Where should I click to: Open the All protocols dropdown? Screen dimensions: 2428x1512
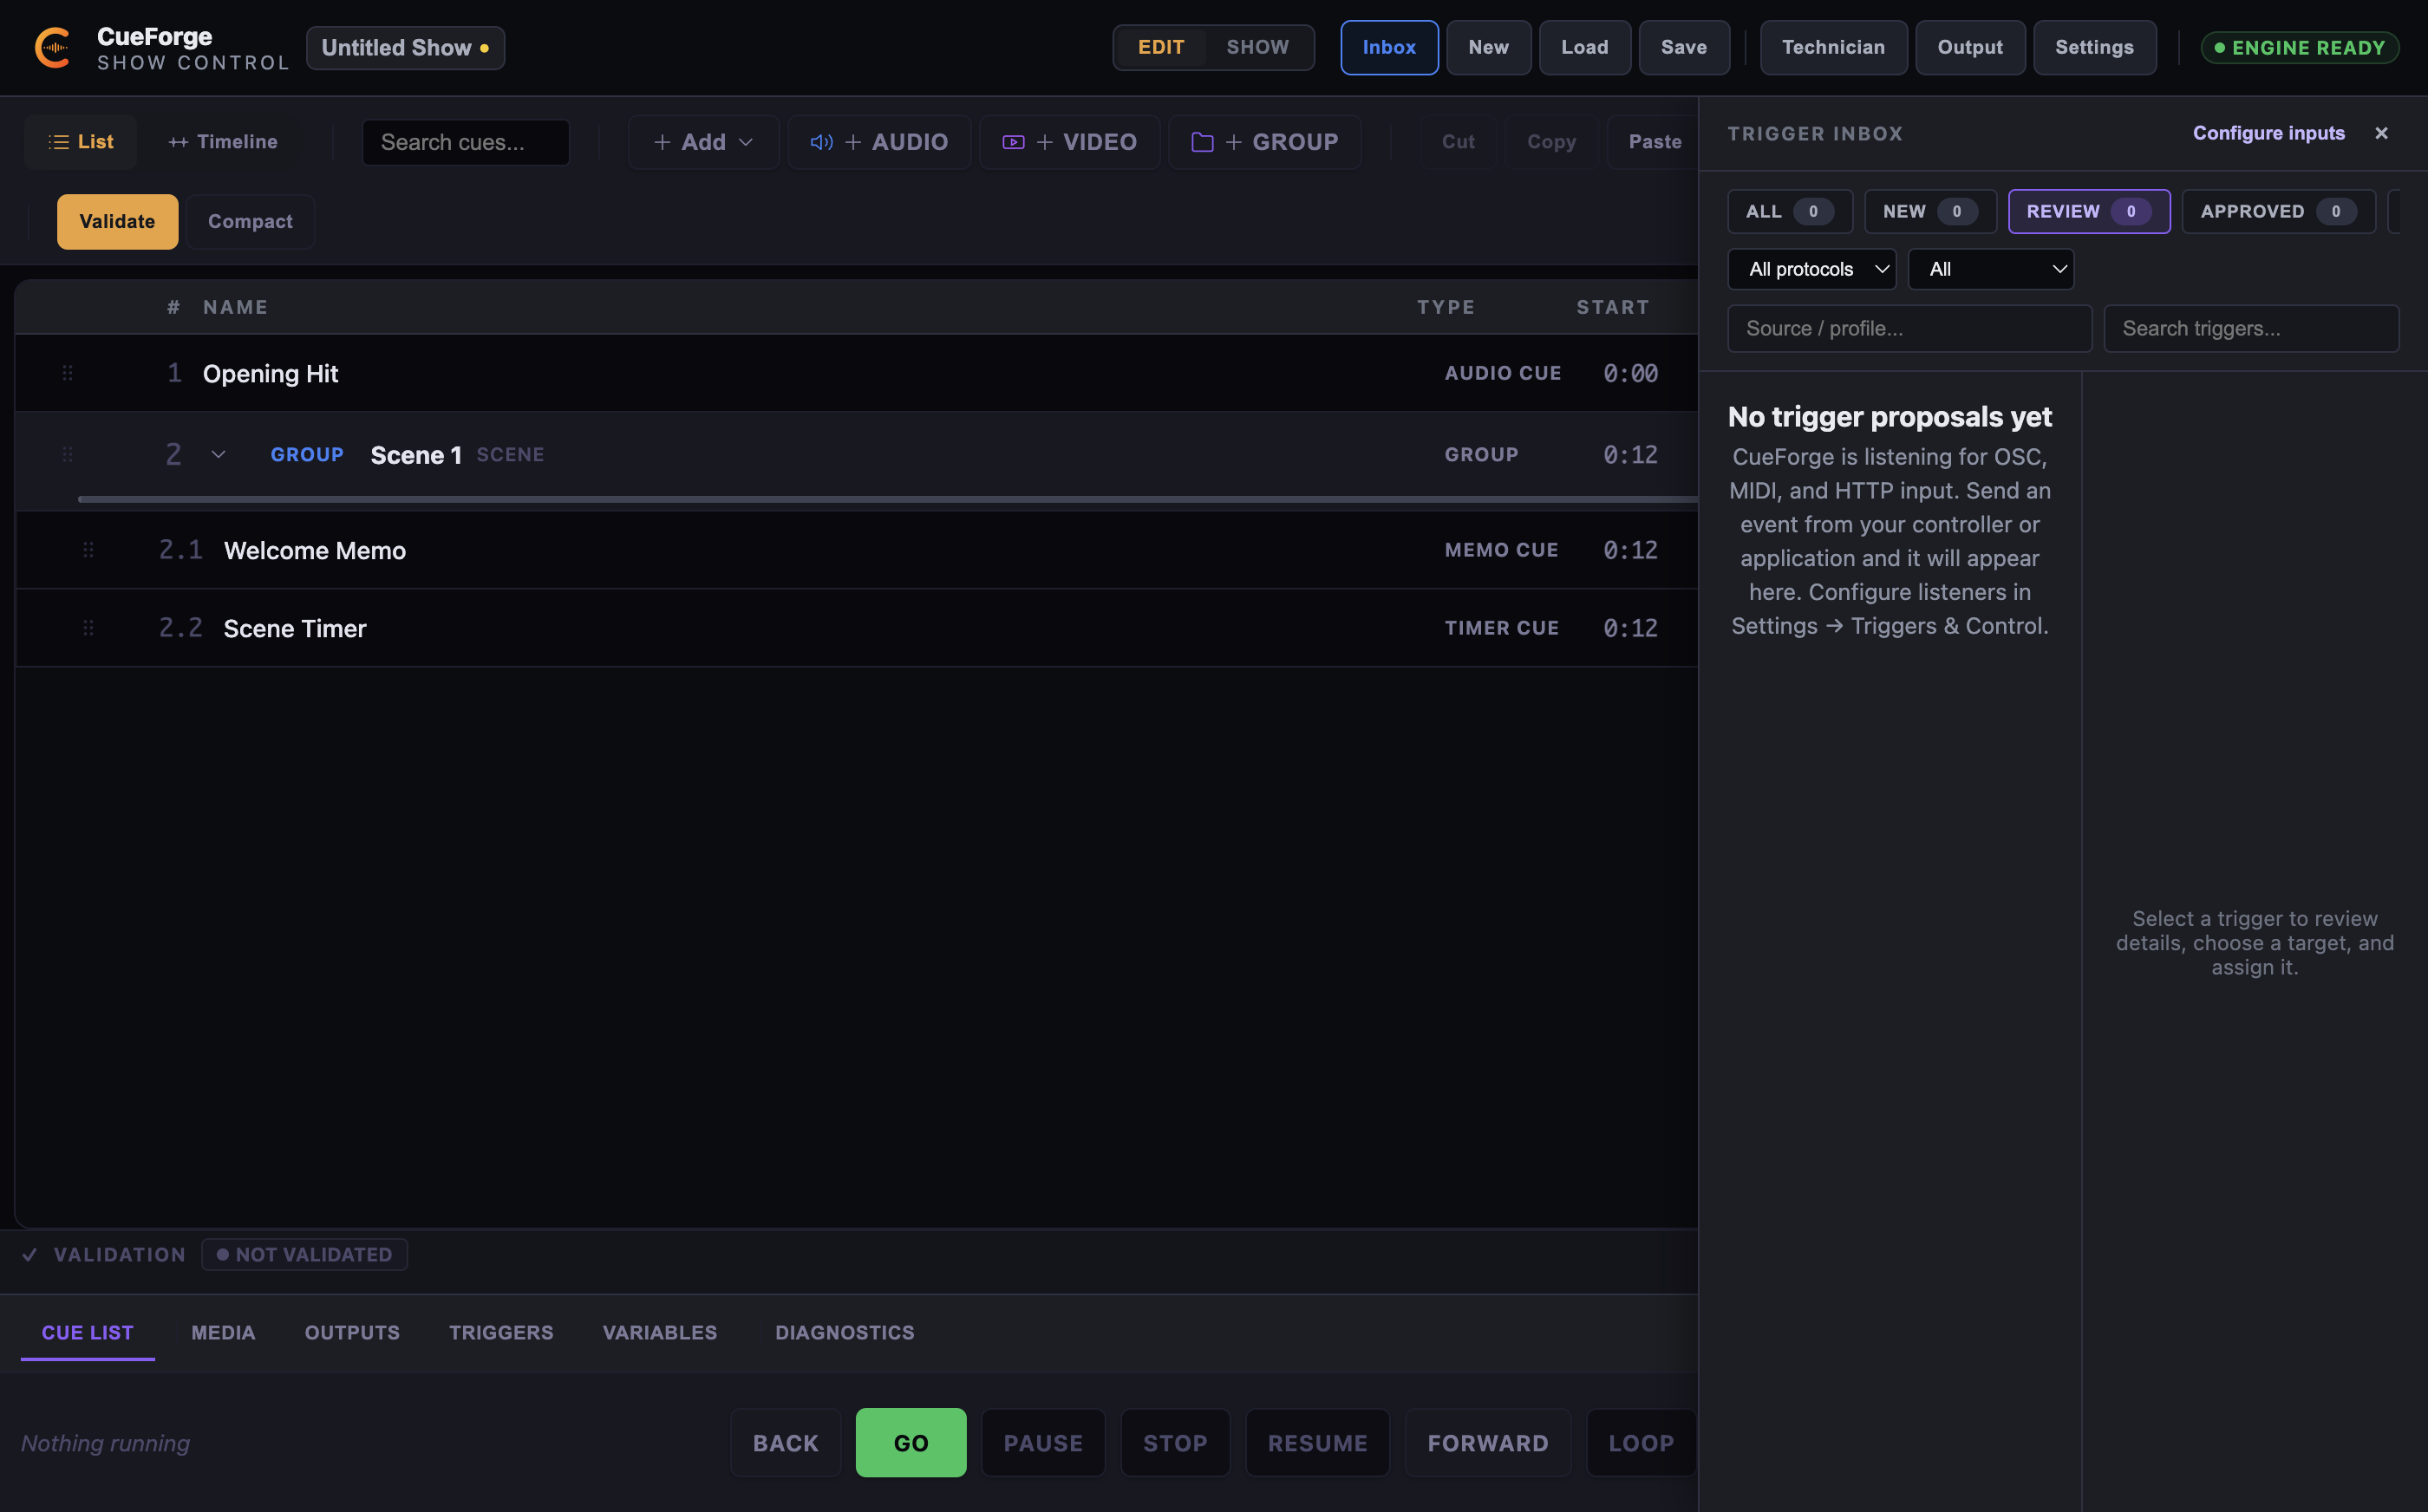1811,269
